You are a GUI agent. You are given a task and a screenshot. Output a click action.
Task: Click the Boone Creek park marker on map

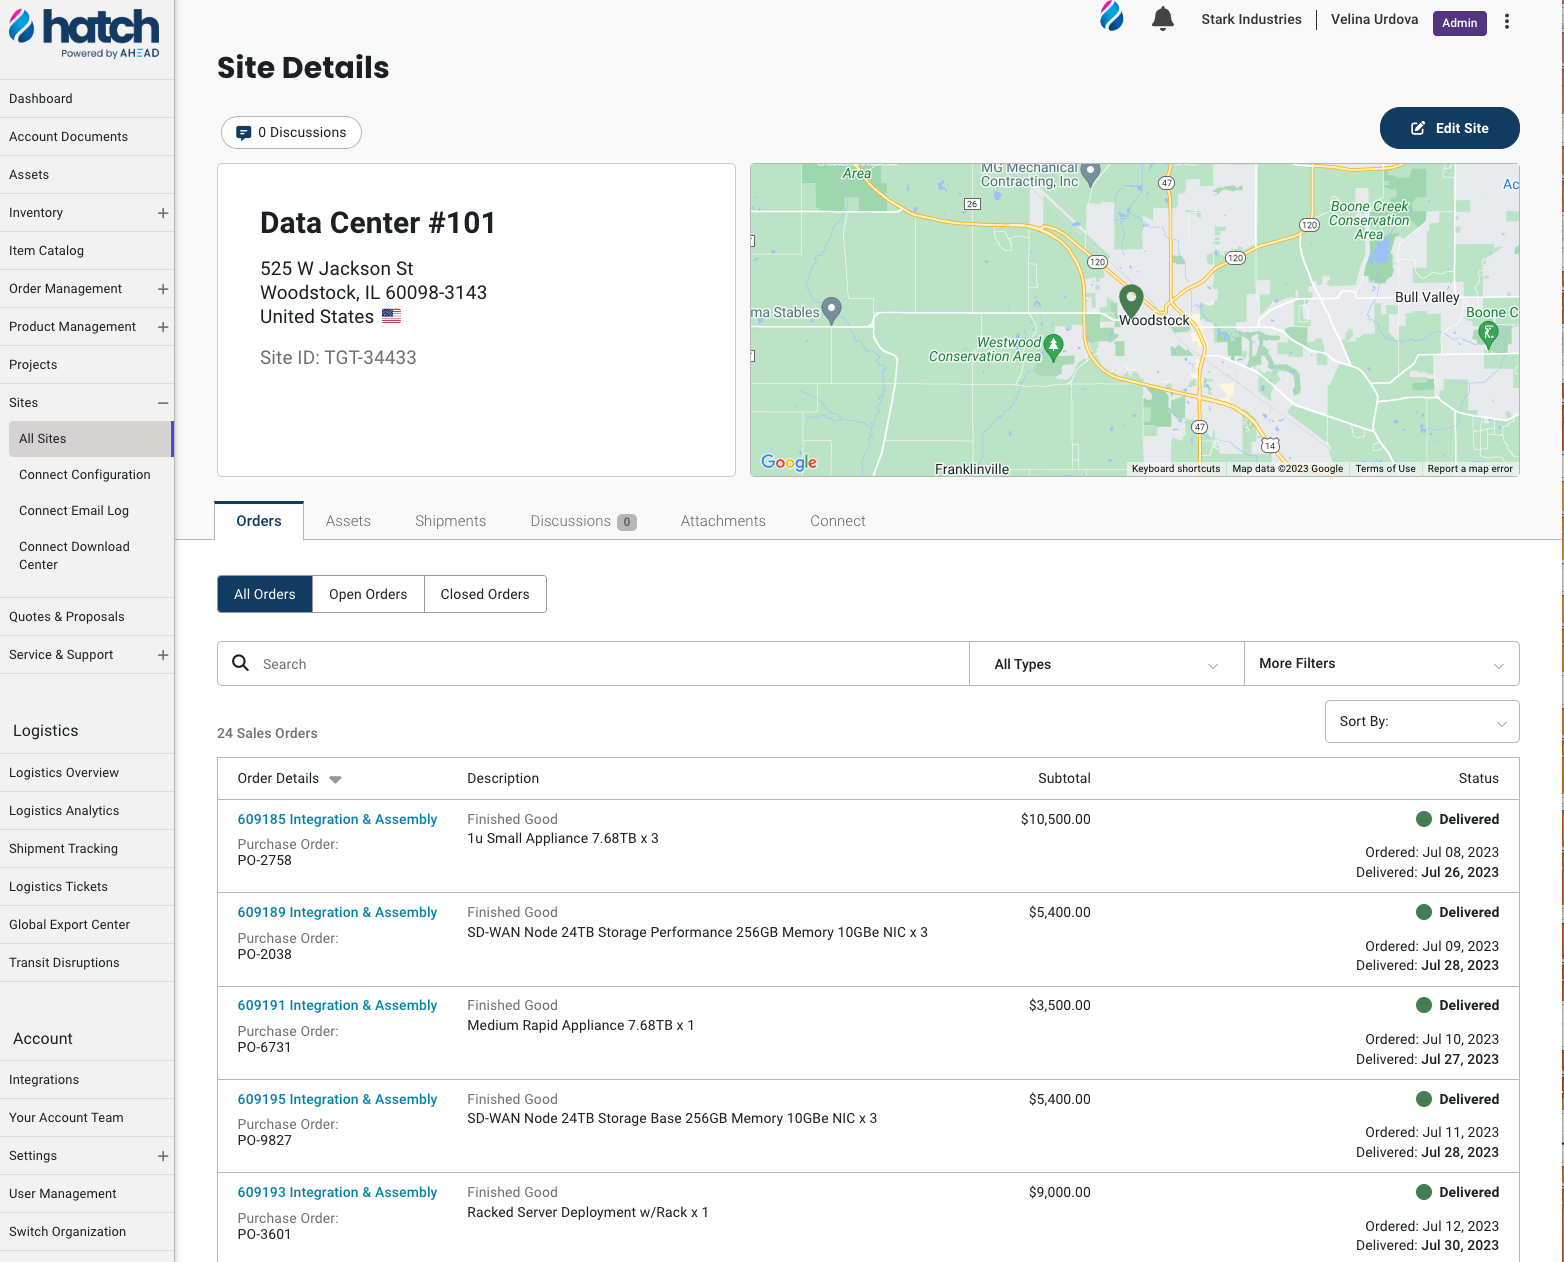[1488, 335]
